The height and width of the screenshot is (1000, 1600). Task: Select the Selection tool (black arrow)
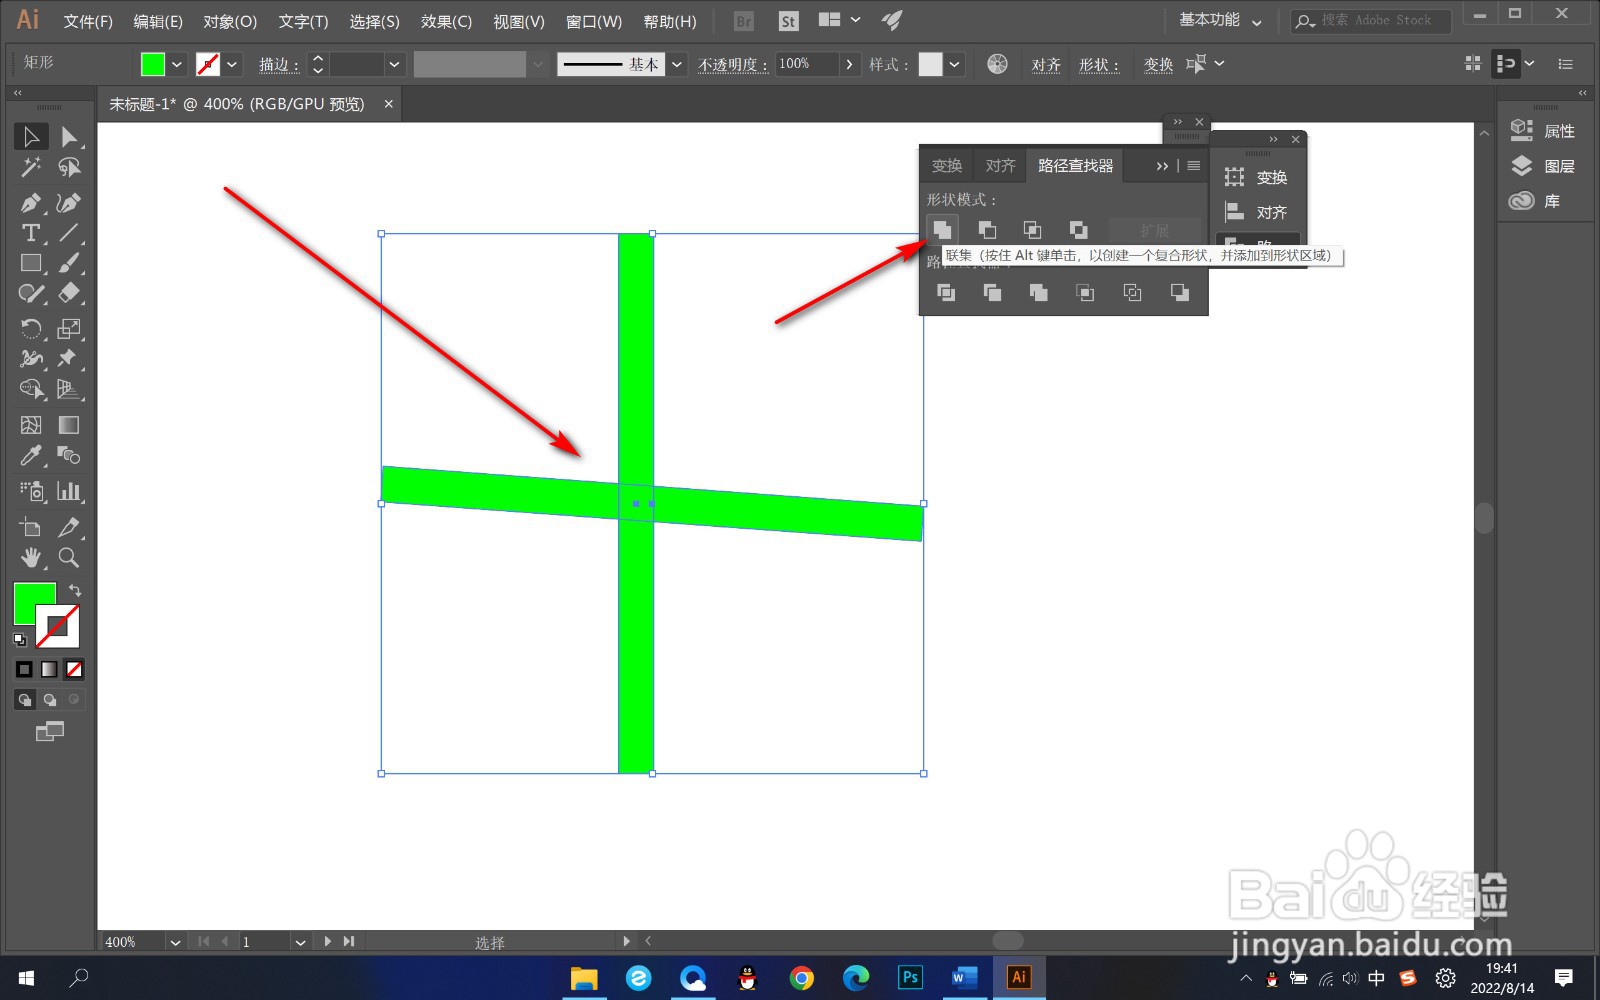click(31, 137)
